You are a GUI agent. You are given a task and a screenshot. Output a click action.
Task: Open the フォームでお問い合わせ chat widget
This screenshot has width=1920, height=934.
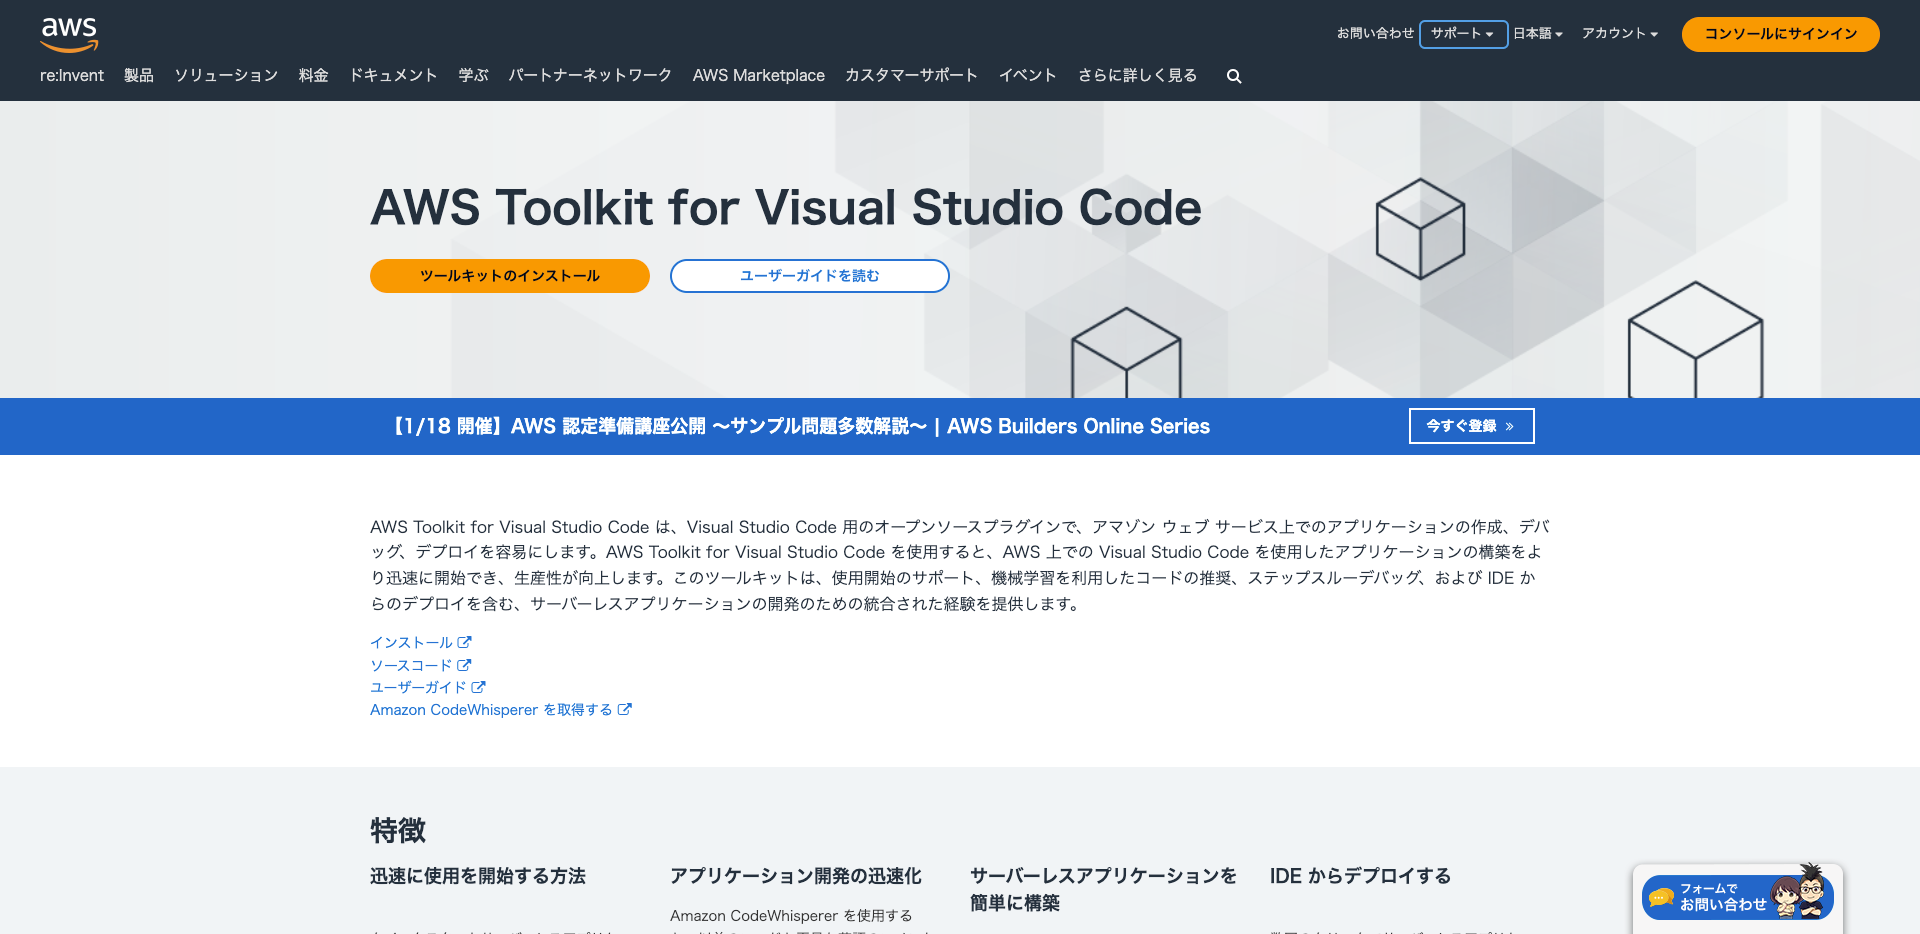[1737, 897]
